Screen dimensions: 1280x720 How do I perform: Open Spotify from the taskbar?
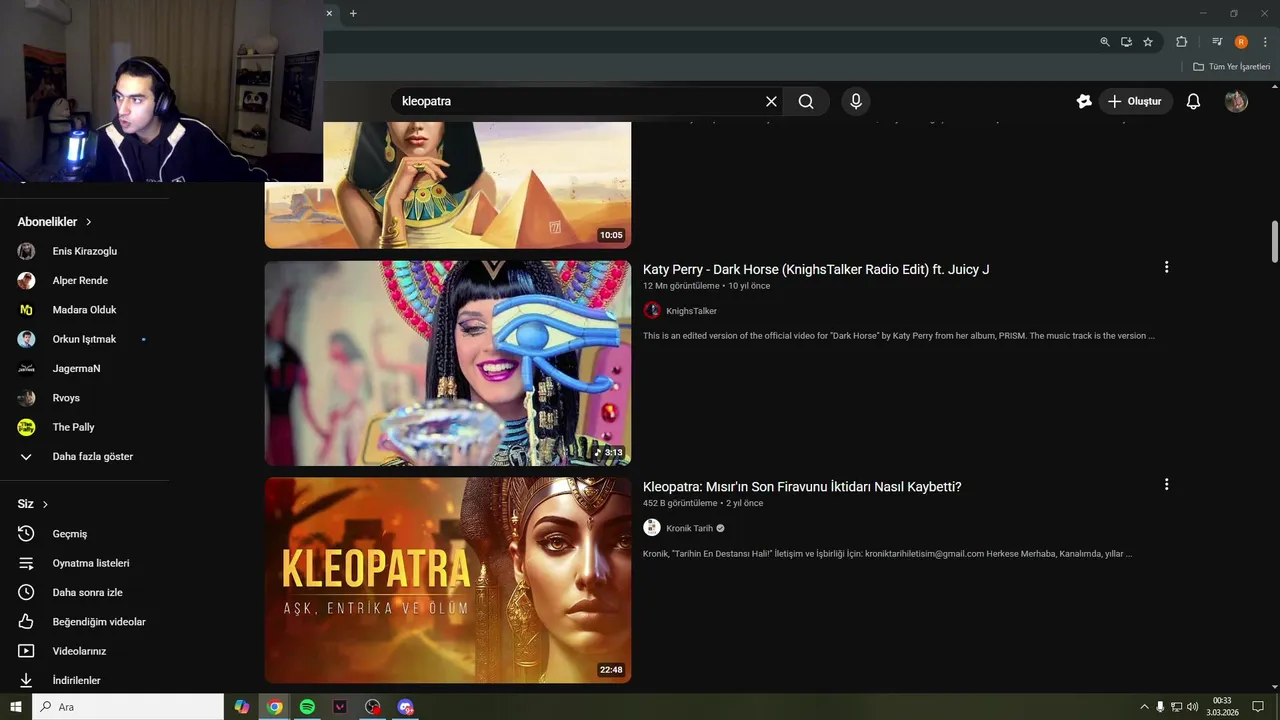(307, 707)
